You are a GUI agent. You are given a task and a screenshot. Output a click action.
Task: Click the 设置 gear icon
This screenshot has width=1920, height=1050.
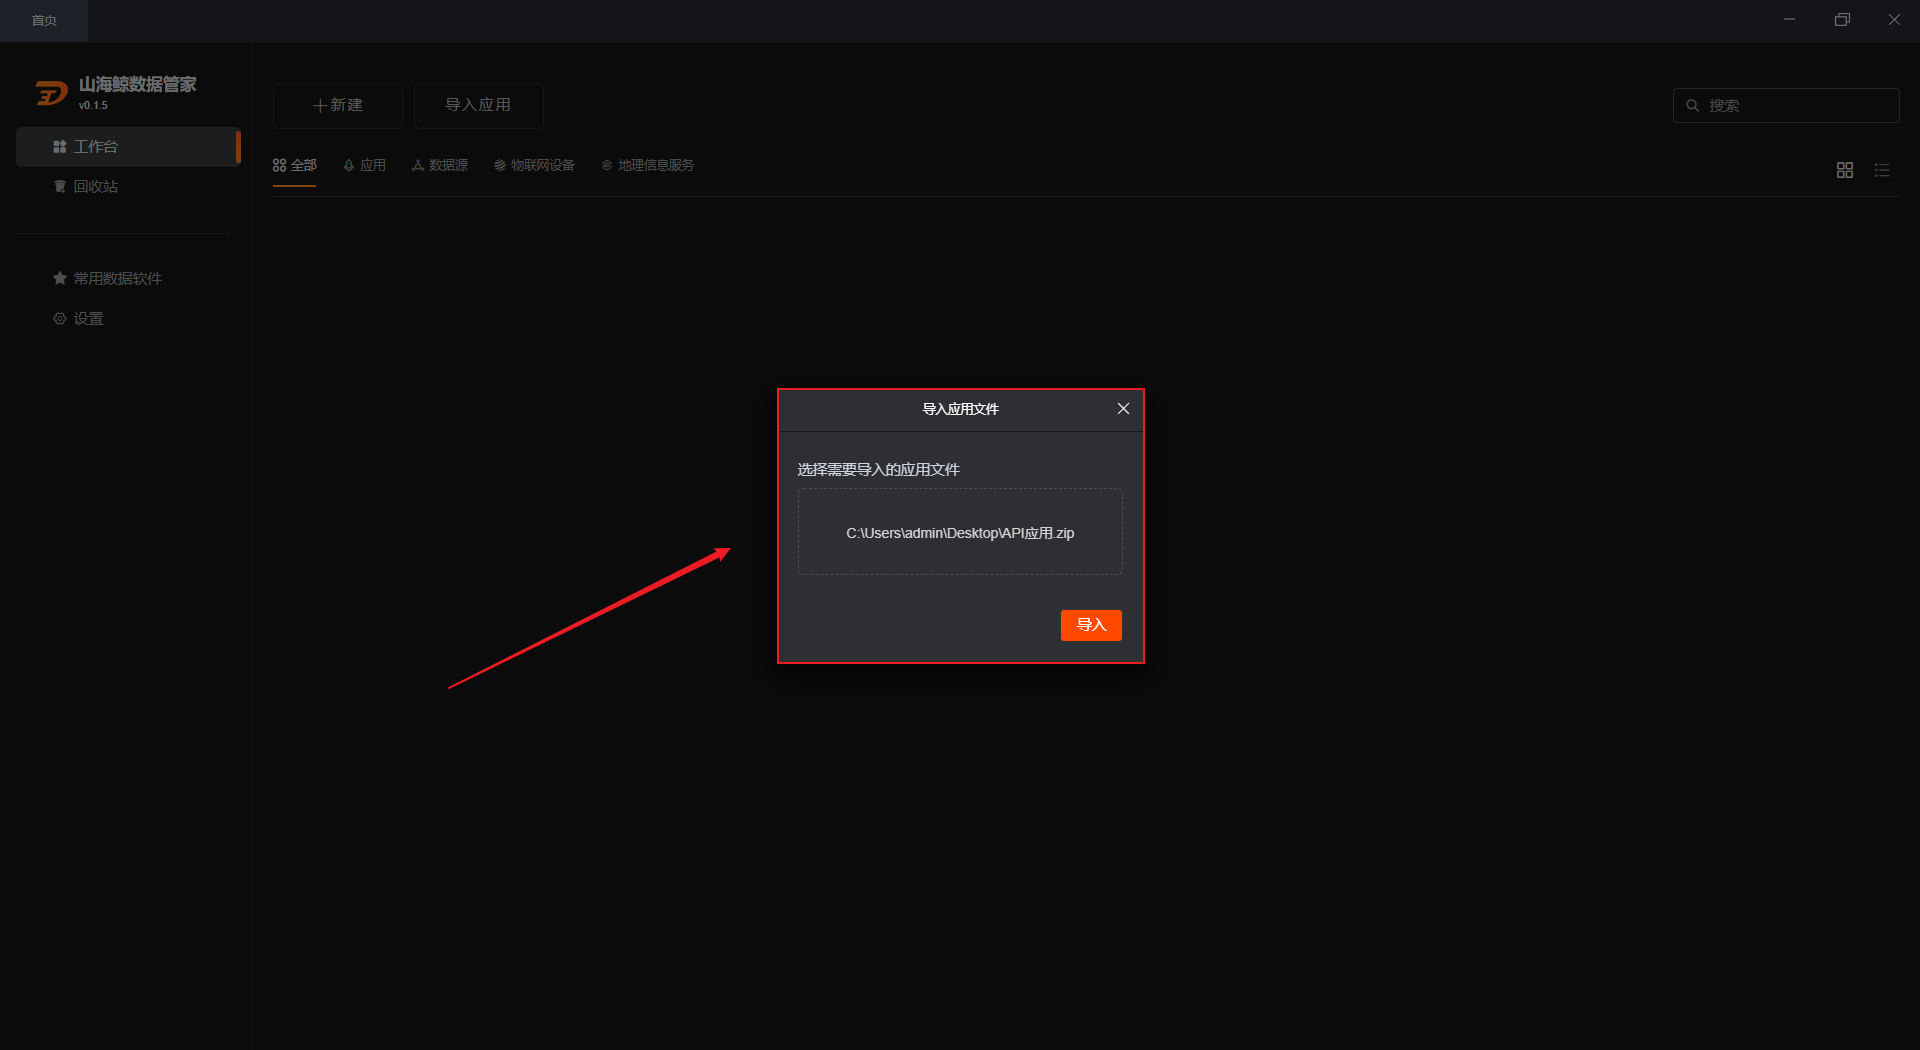coord(60,319)
